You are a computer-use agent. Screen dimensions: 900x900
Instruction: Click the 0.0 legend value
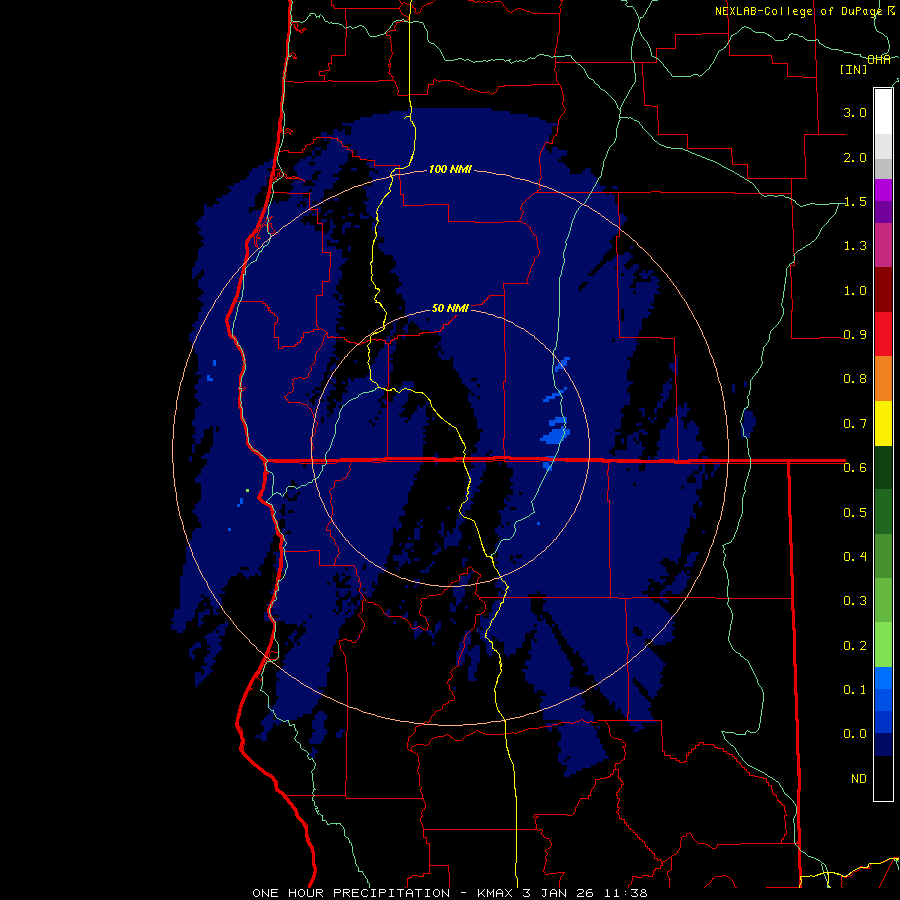[855, 734]
